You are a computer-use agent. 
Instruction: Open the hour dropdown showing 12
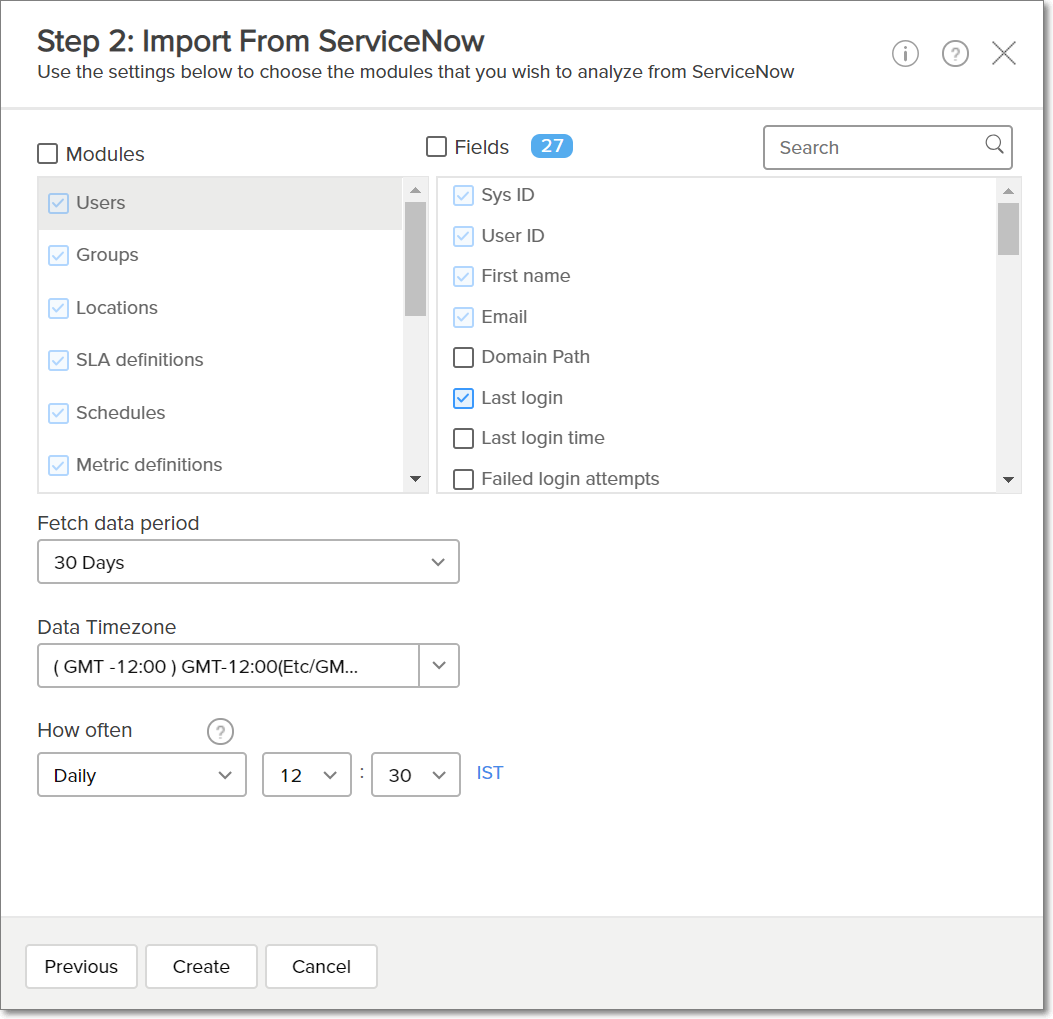coord(307,774)
